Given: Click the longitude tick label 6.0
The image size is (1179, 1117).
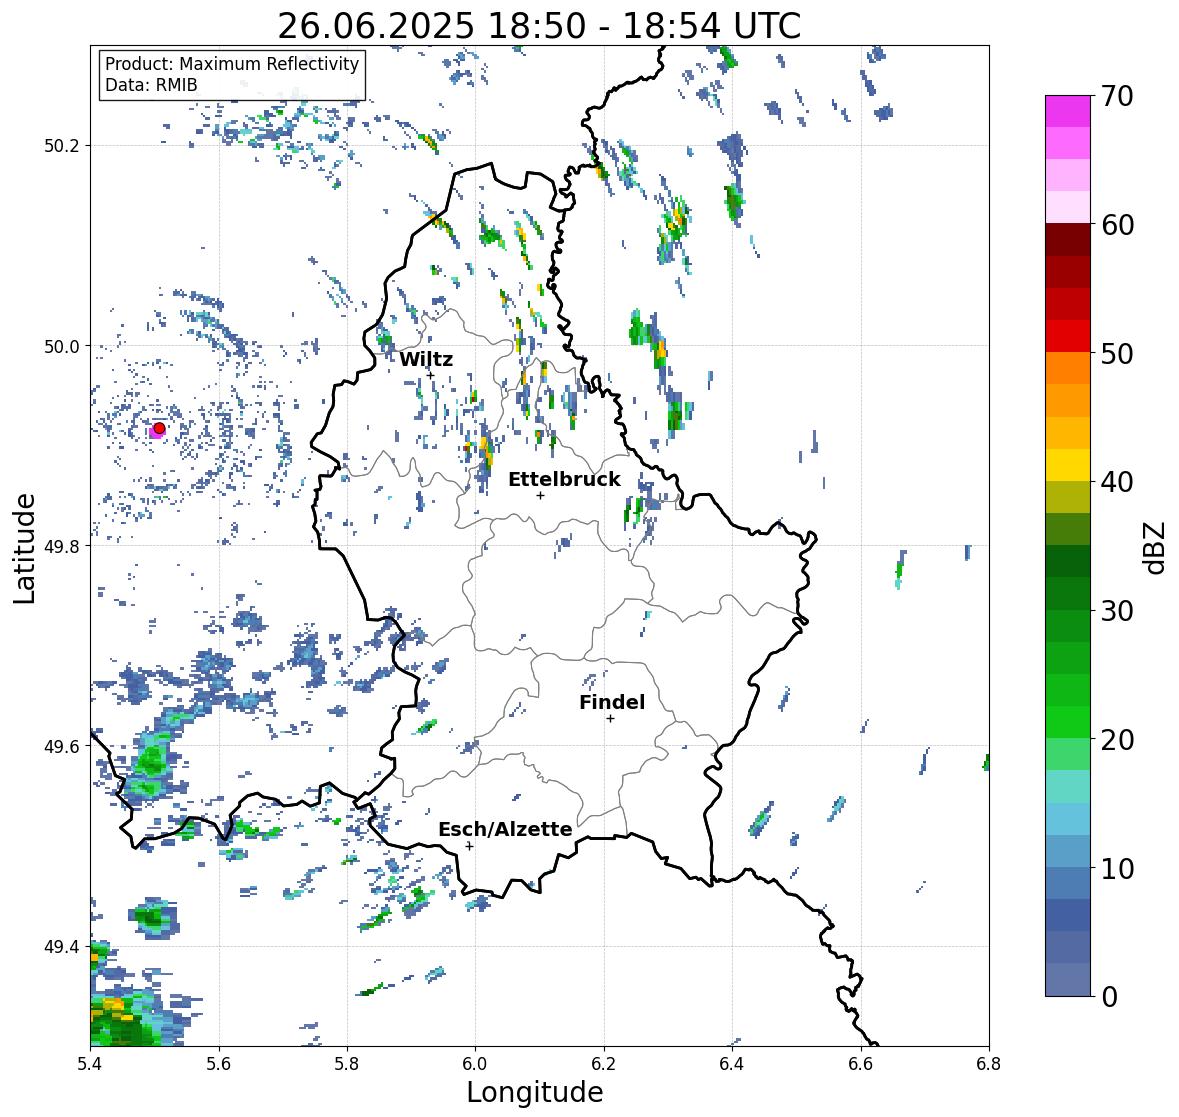Looking at the screenshot, I should tap(475, 1063).
